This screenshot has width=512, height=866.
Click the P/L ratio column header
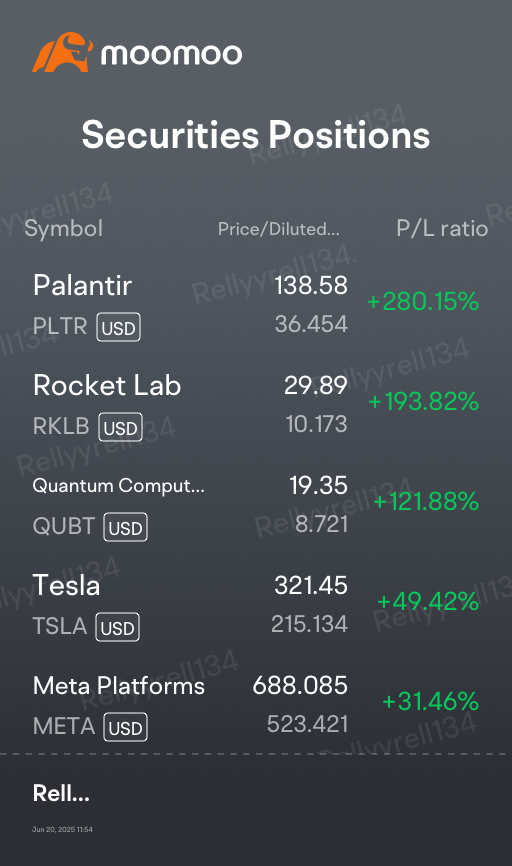point(442,228)
